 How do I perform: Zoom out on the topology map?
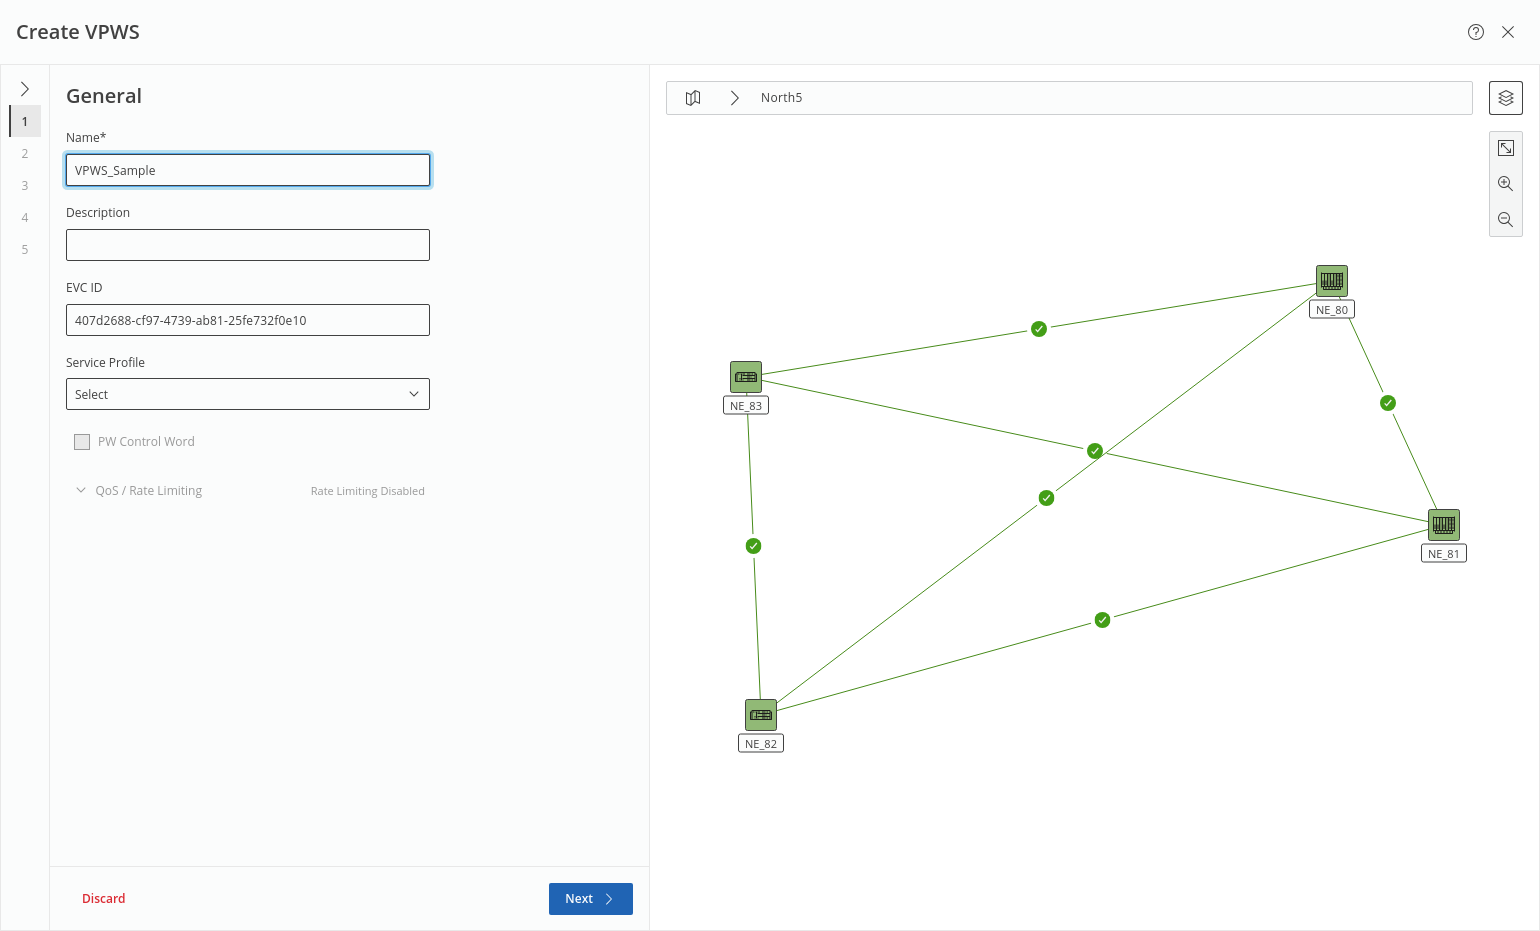point(1505,220)
